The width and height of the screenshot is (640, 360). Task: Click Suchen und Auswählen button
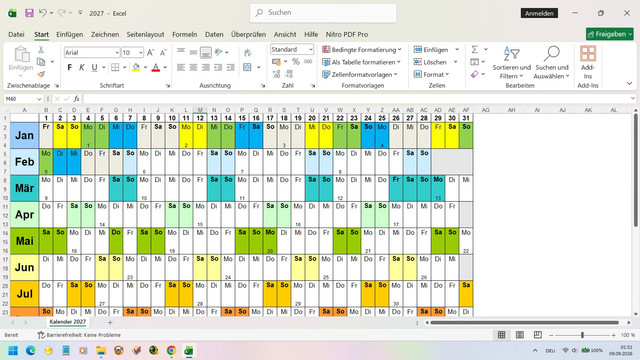tap(551, 62)
